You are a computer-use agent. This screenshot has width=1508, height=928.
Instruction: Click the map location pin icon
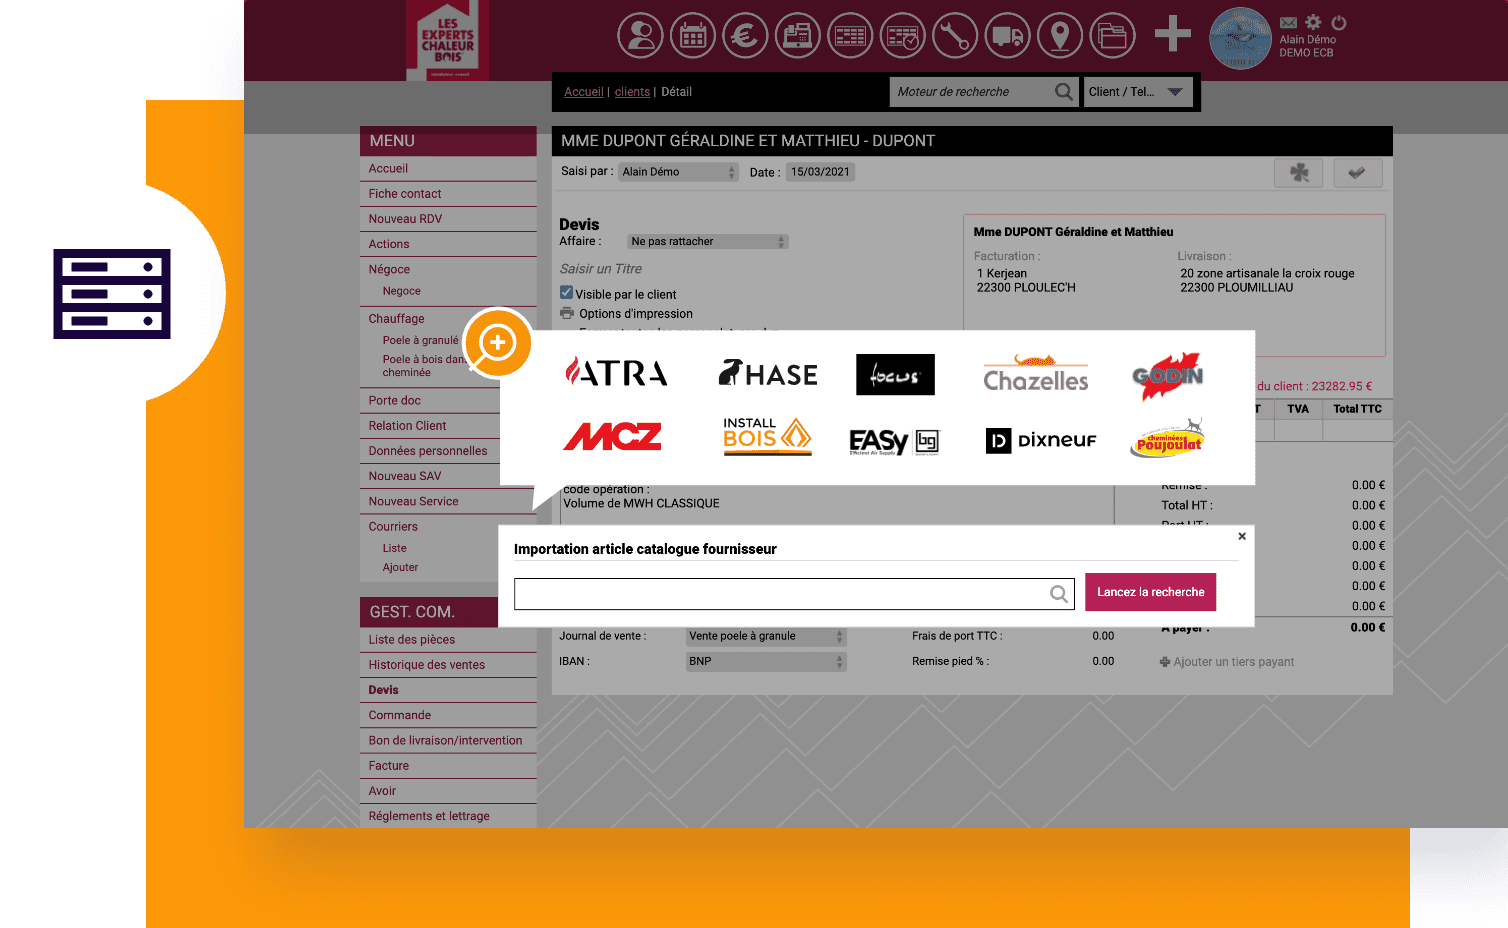(x=1060, y=35)
